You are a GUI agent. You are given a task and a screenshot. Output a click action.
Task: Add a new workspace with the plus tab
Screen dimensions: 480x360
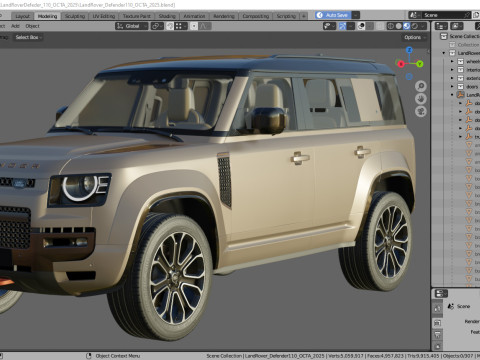tap(304, 16)
